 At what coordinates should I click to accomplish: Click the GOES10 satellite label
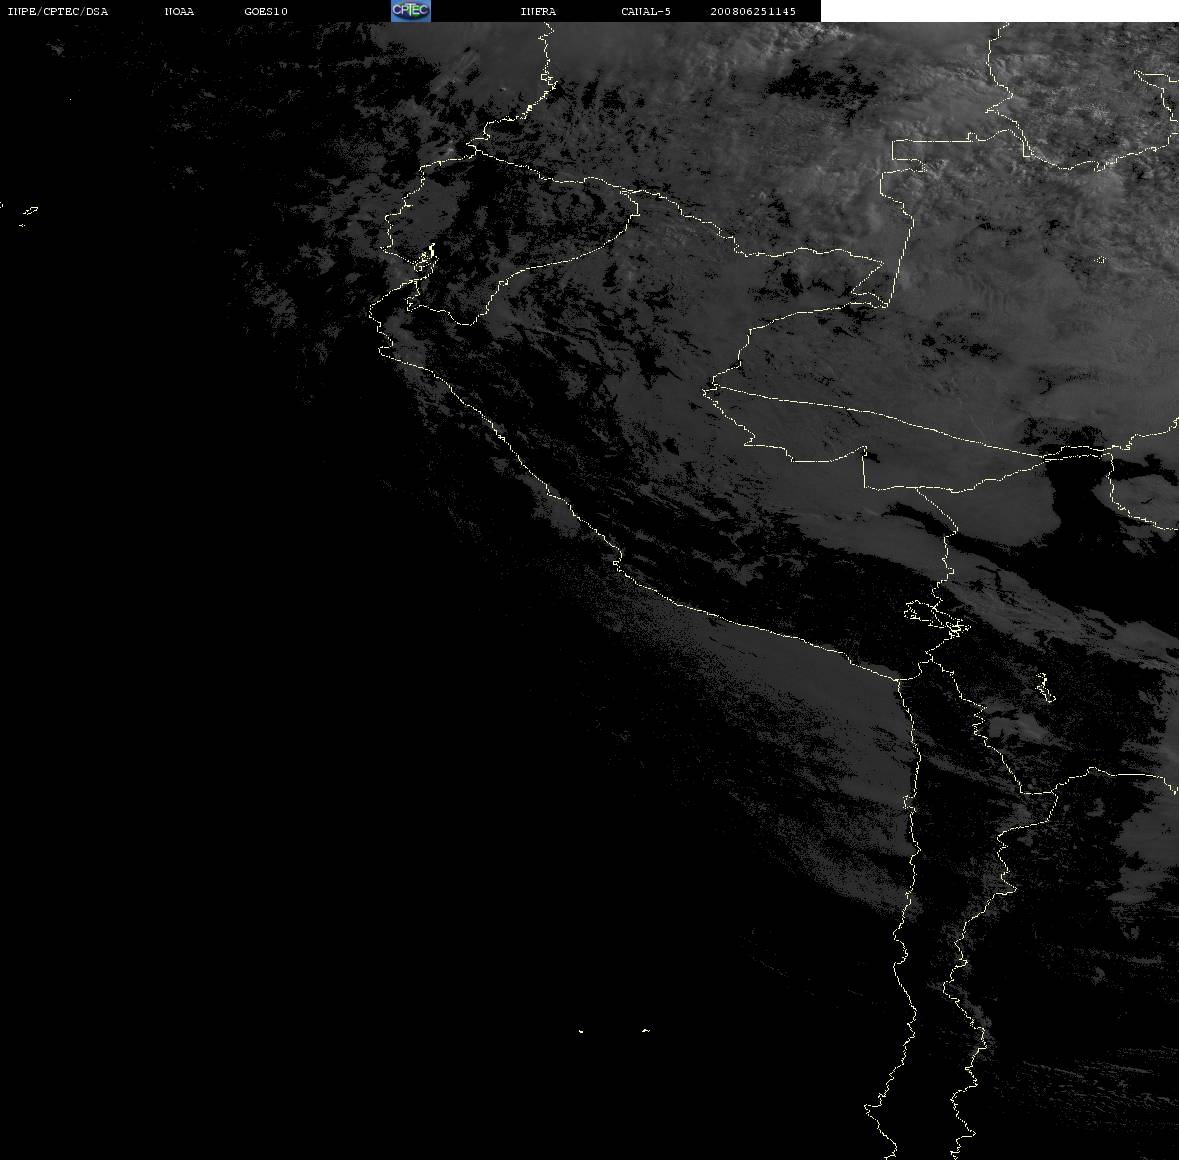pyautogui.click(x=266, y=11)
